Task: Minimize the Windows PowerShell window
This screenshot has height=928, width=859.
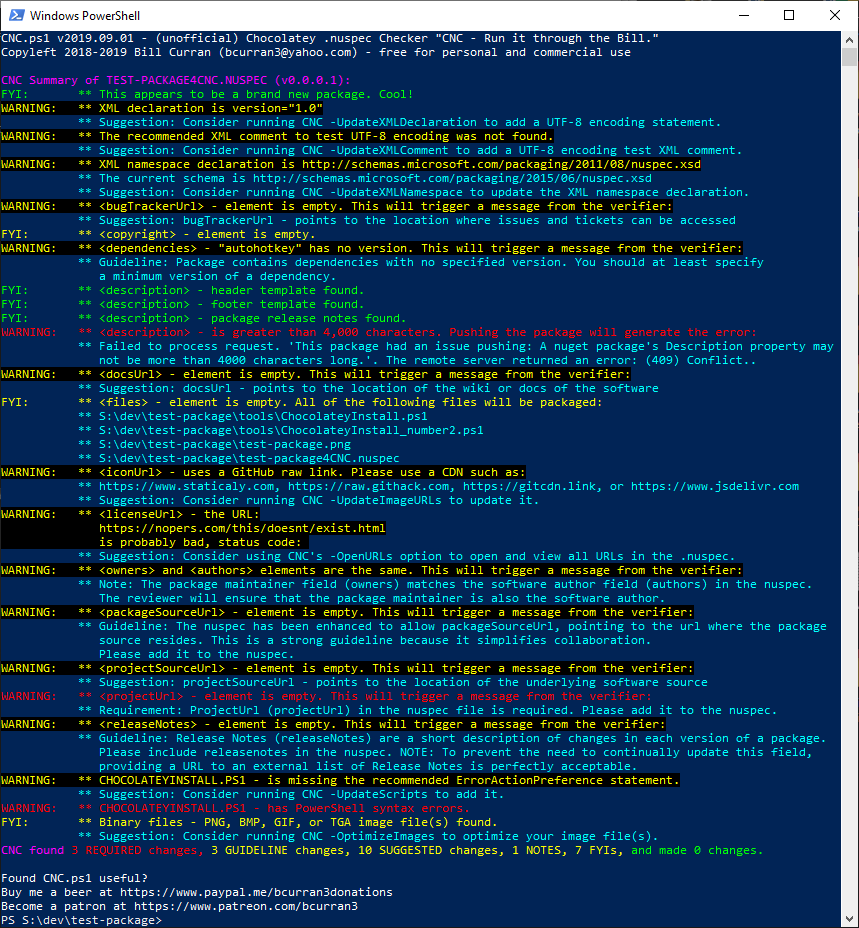Action: click(x=744, y=15)
